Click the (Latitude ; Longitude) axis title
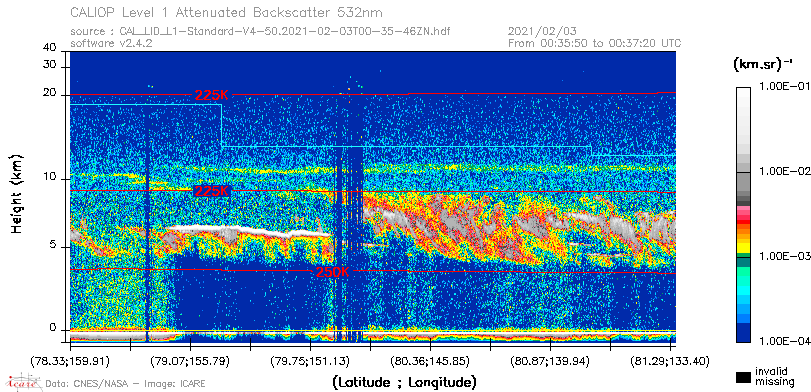The width and height of the screenshot is (811, 392). [x=404, y=383]
